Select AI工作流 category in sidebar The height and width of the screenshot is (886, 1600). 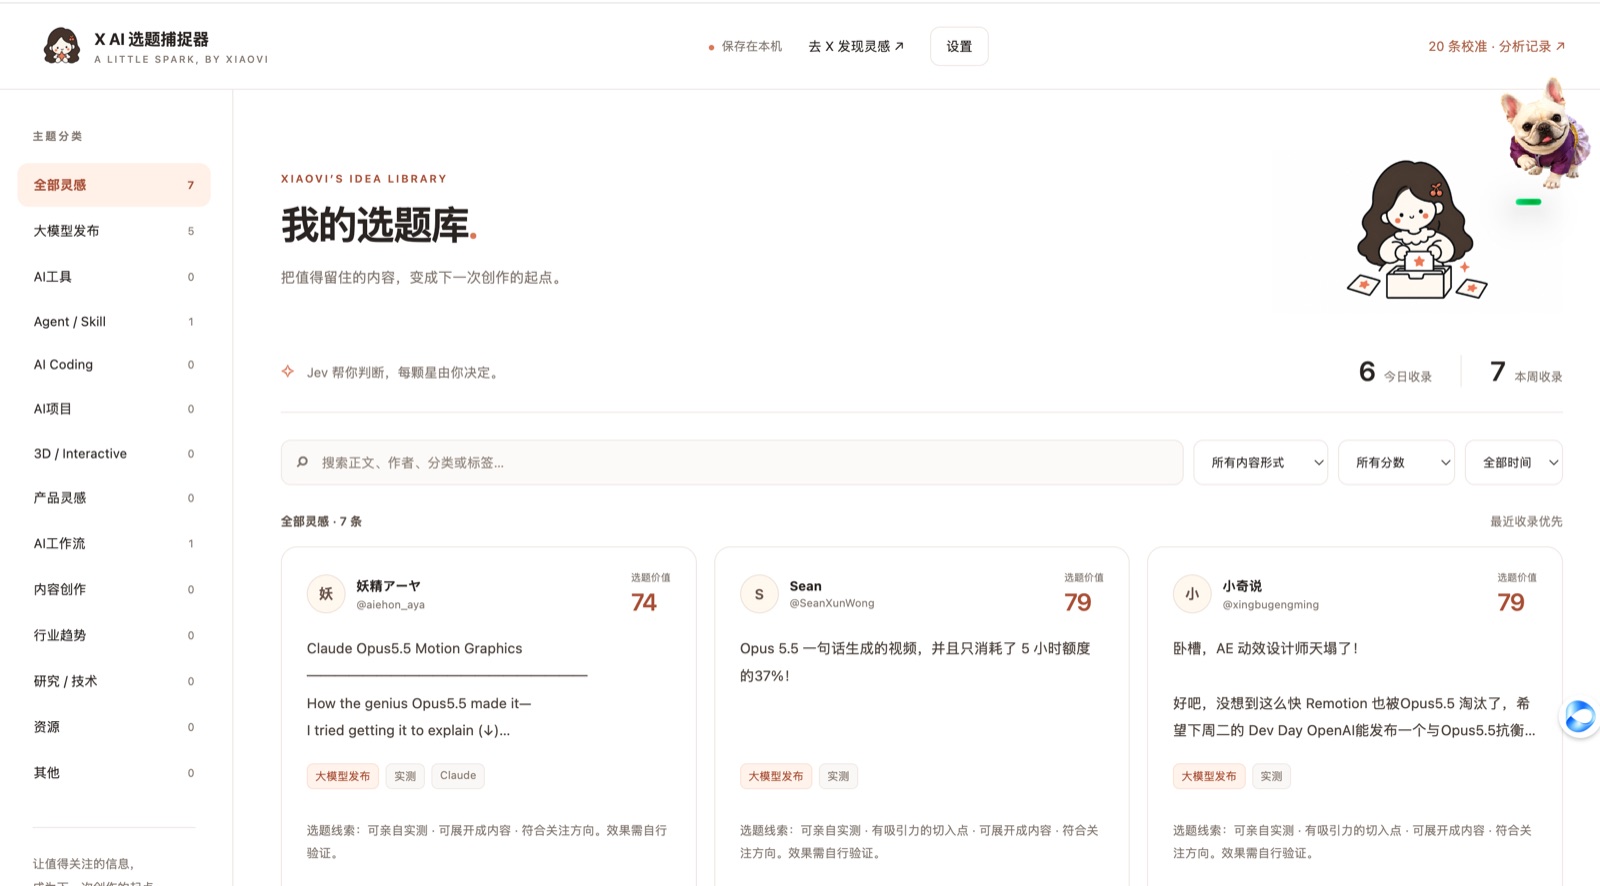[114, 544]
